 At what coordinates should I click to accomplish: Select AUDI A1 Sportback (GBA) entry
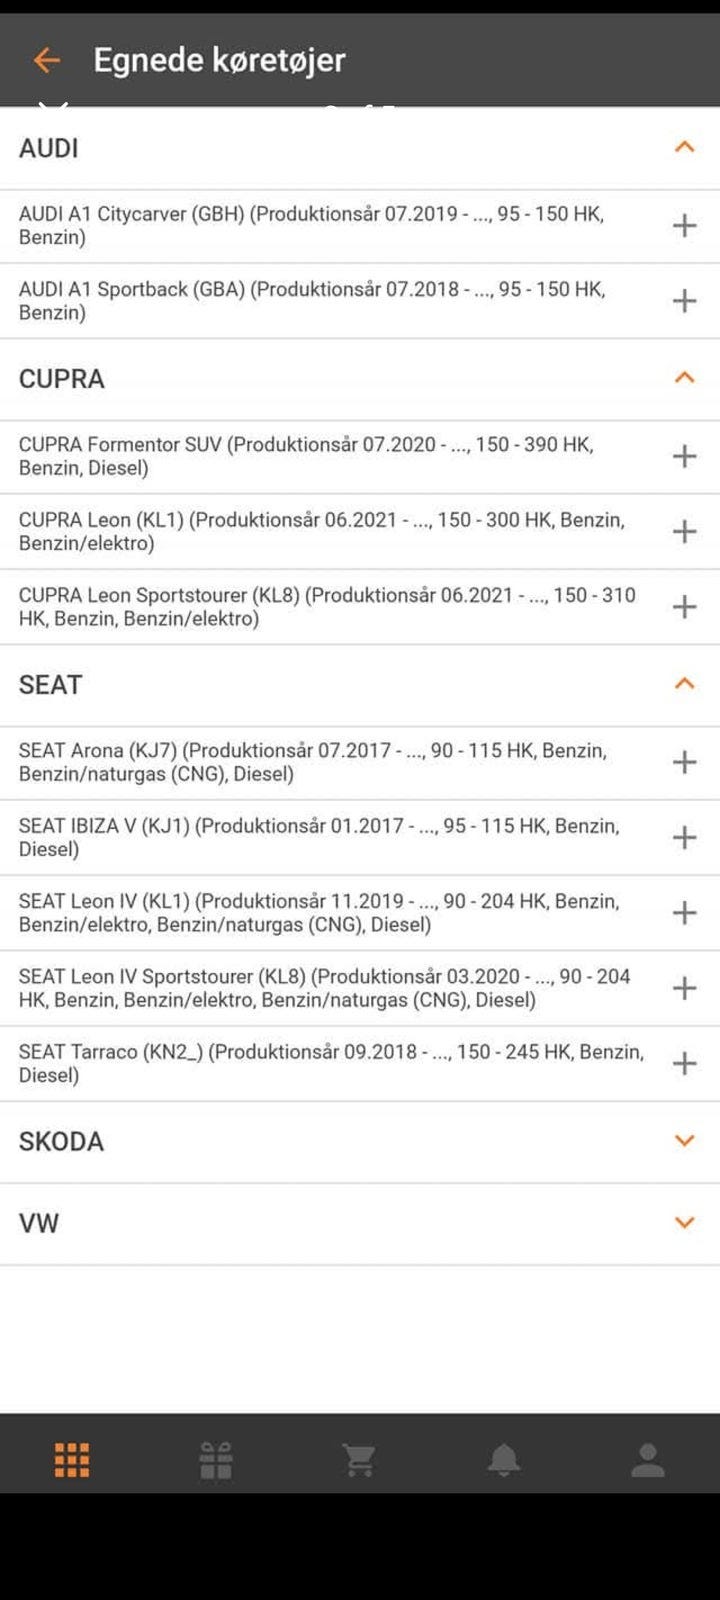point(312,301)
